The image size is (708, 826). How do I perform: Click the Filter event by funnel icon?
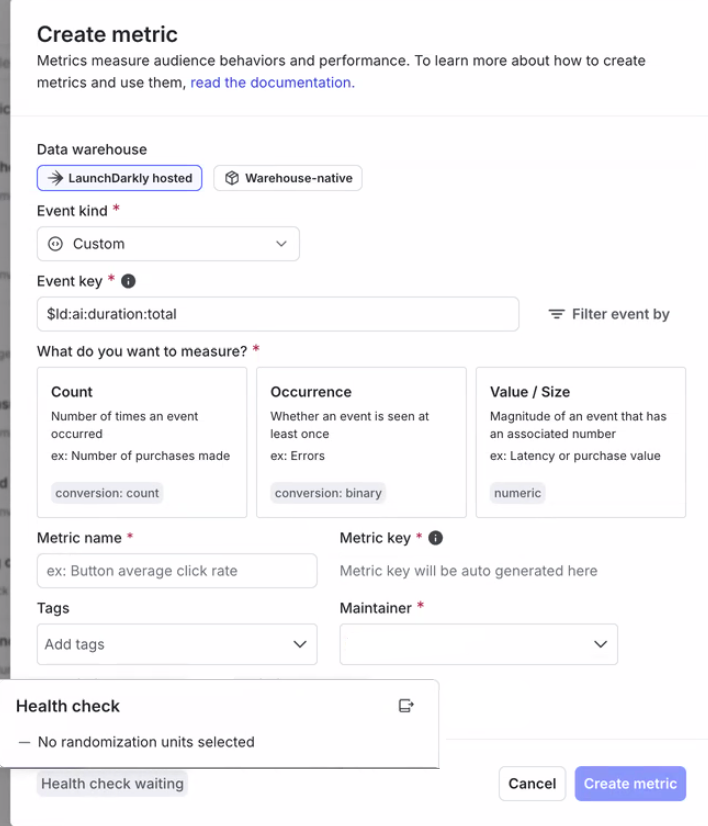pyautogui.click(x=557, y=314)
